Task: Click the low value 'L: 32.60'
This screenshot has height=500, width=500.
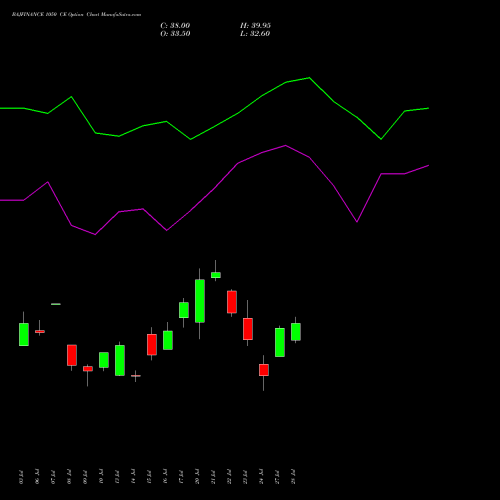Action: pos(255,34)
